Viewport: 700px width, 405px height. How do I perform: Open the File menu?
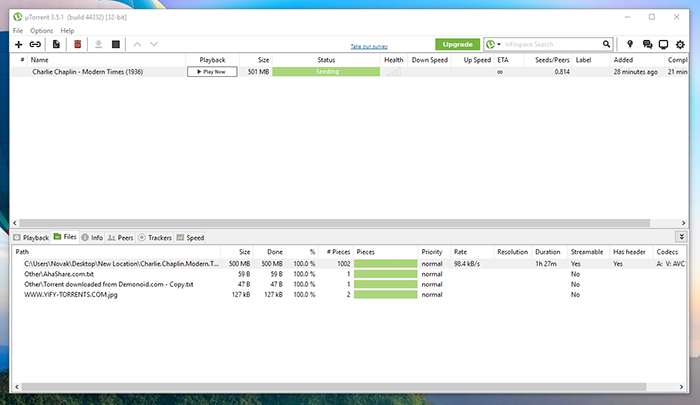18,31
